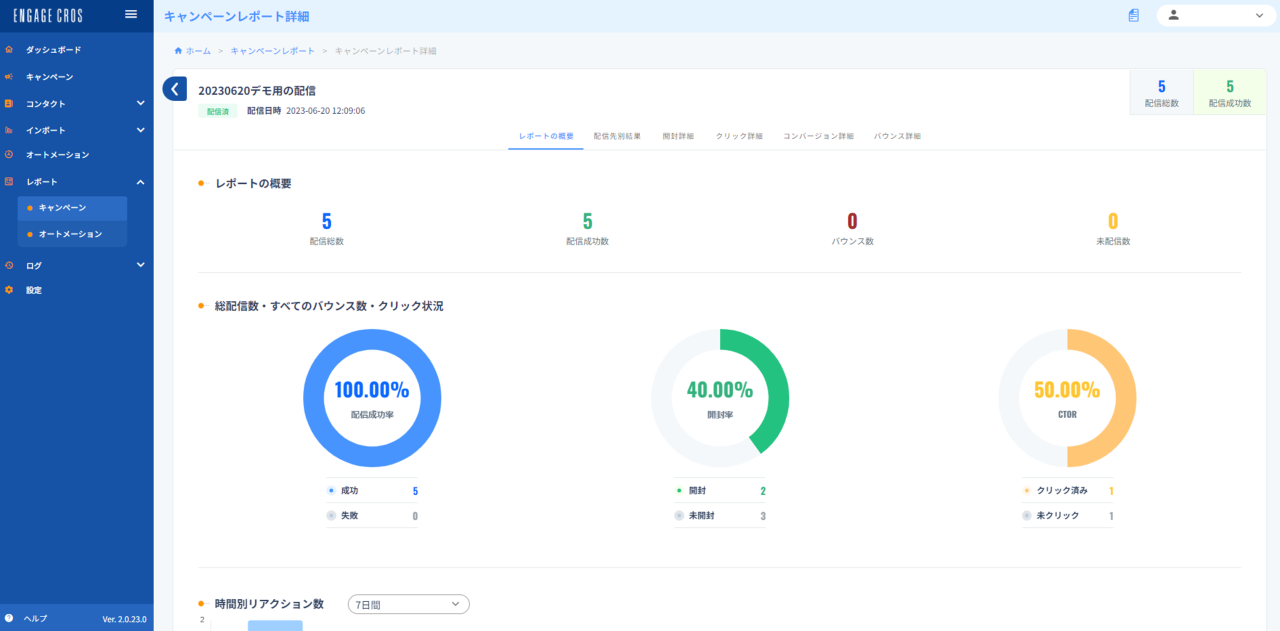Switch to レポートの概要 tab
Screen dimensions: 1280x631
[x=546, y=135]
